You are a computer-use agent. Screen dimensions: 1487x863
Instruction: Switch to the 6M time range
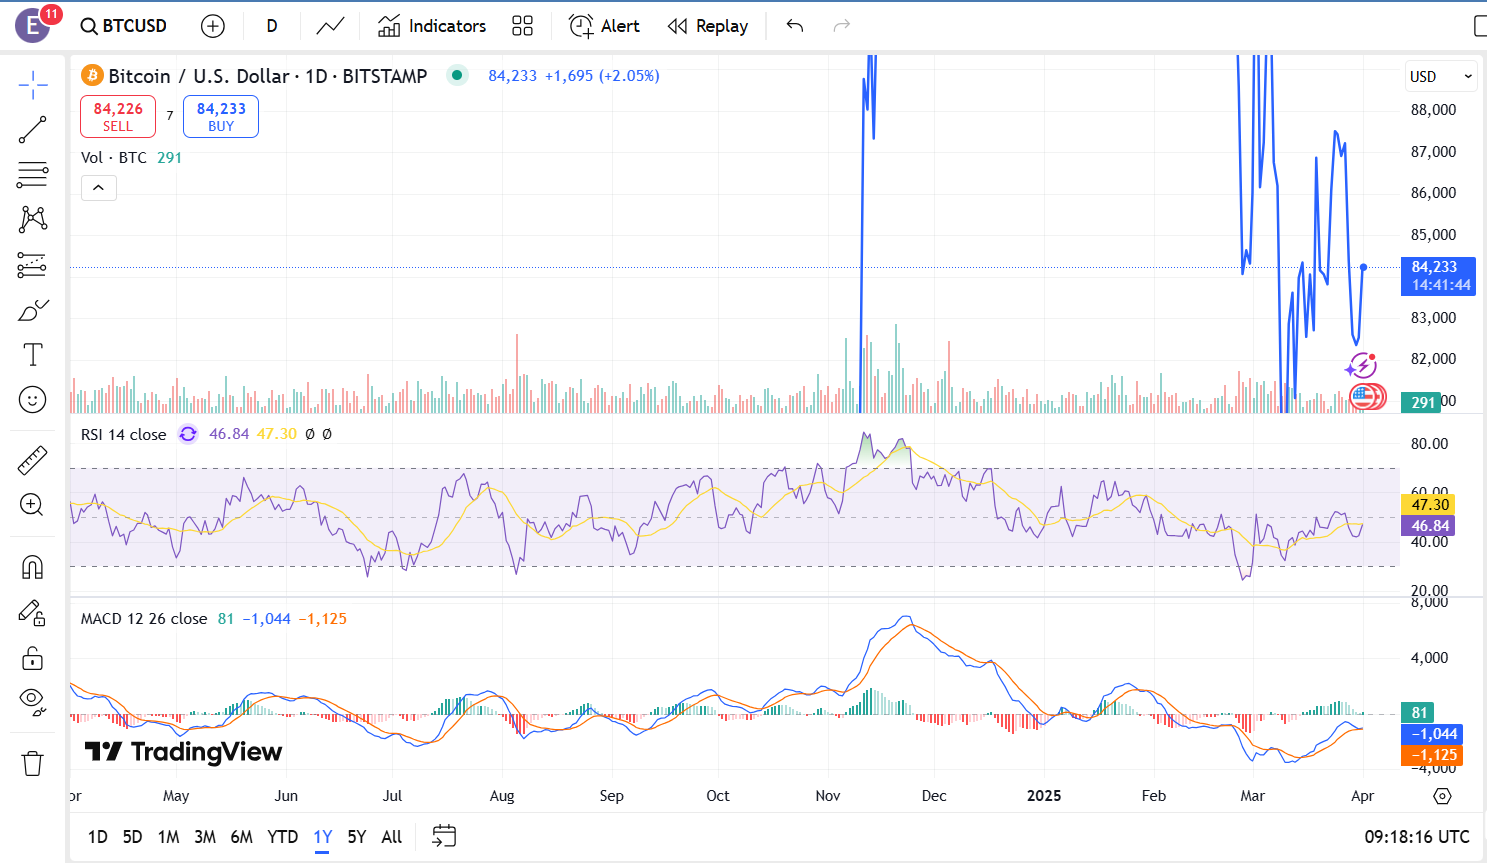click(x=241, y=837)
